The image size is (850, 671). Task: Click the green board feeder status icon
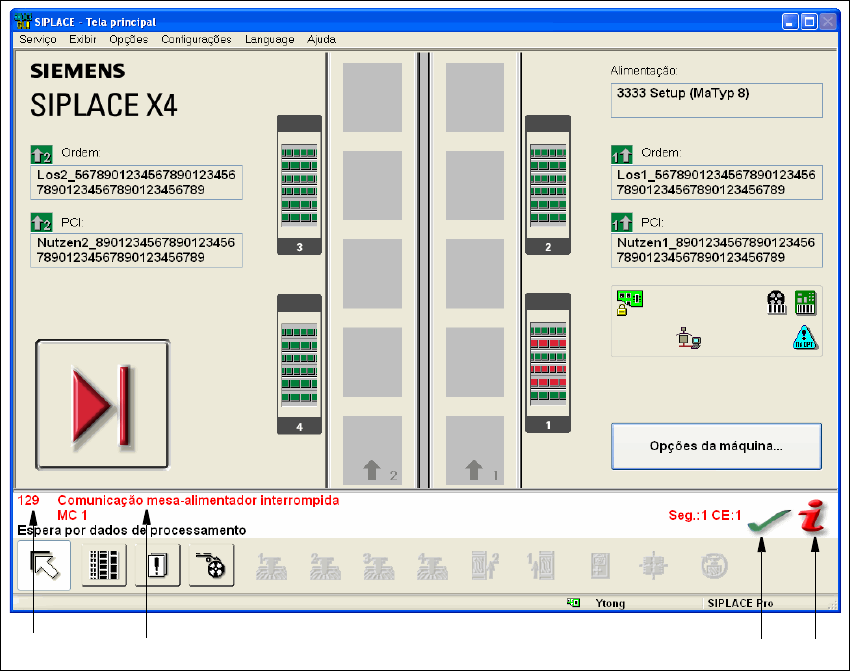click(x=805, y=302)
